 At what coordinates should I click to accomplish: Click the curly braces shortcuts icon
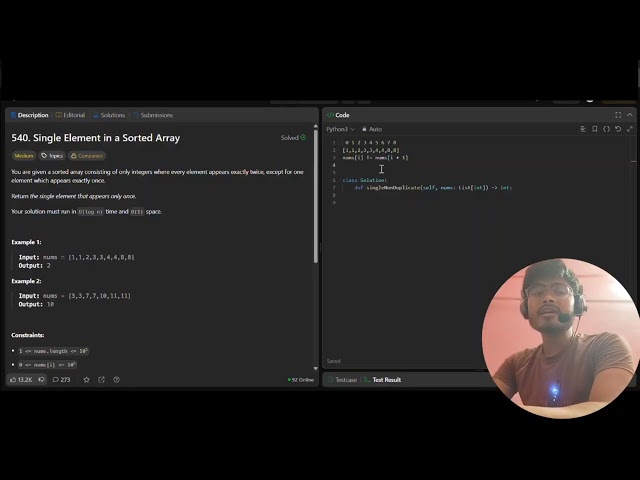607,129
